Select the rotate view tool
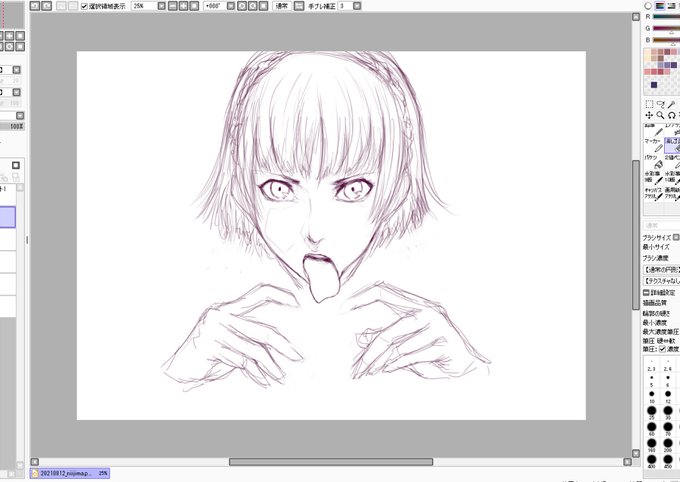 [x=671, y=115]
